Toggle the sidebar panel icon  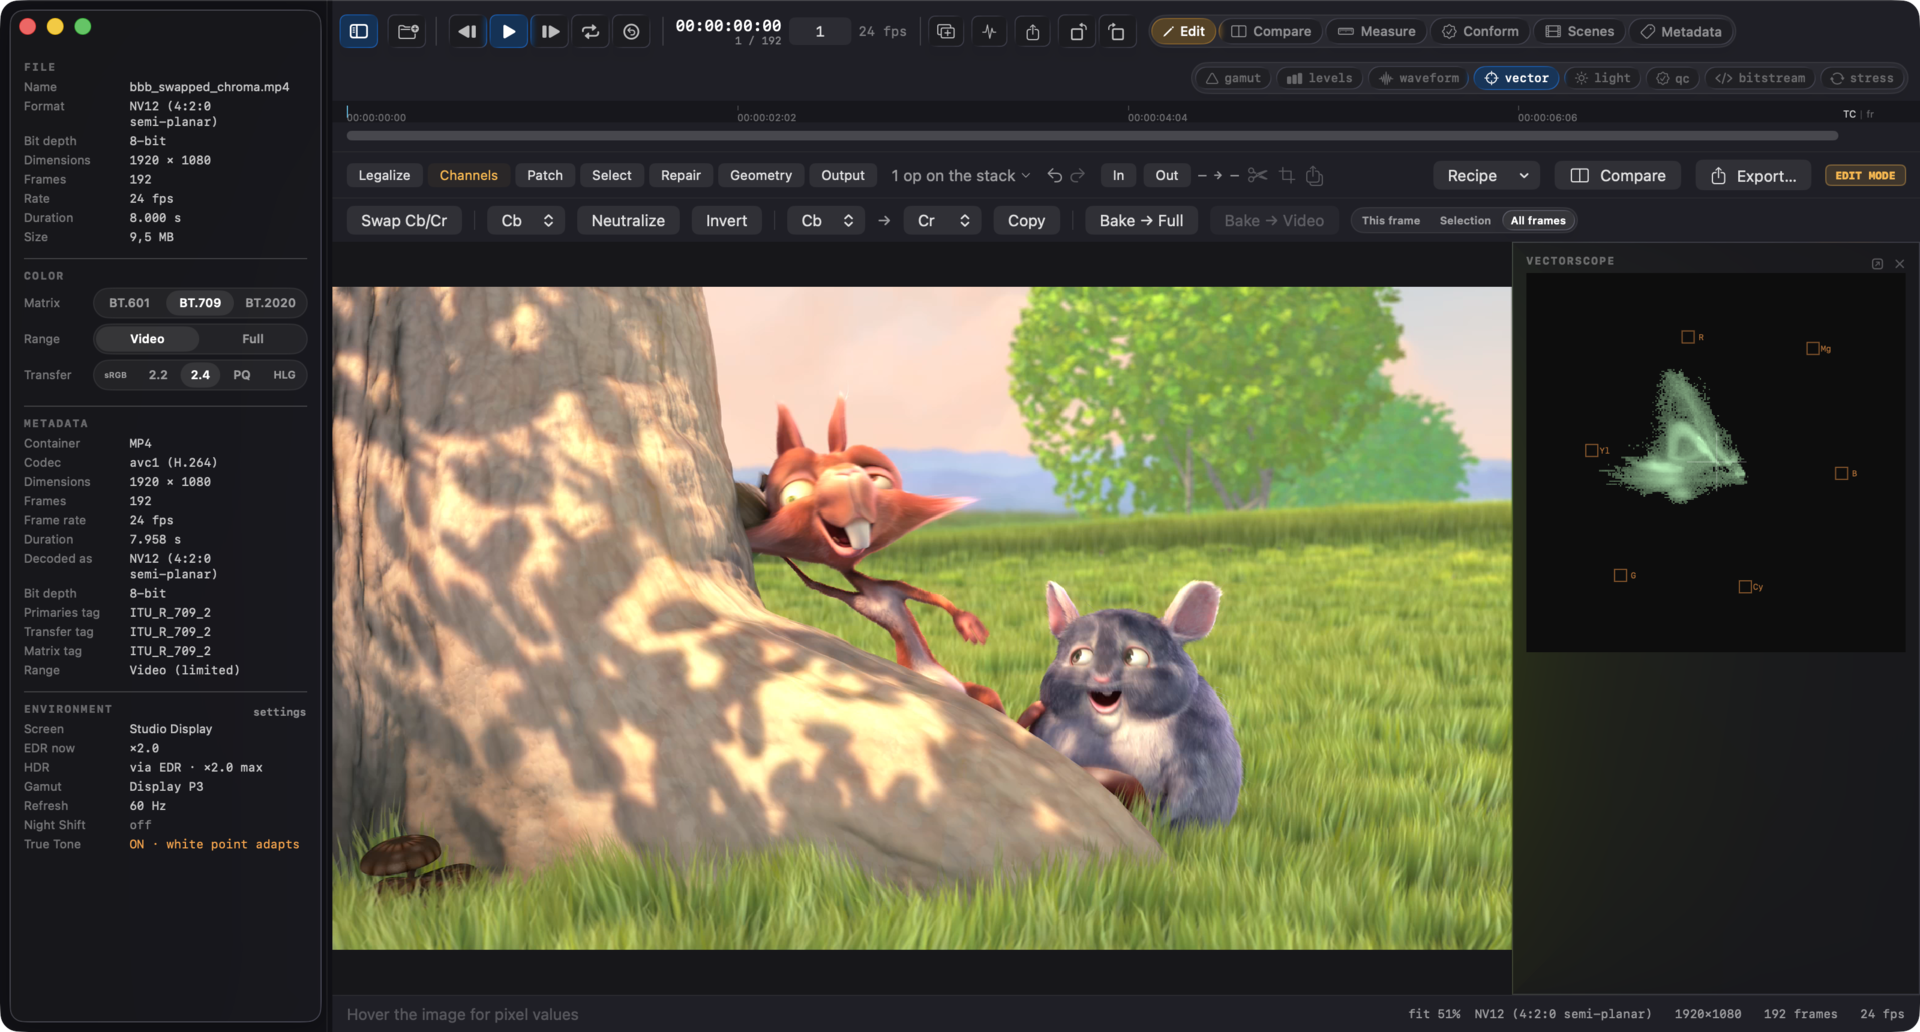pyautogui.click(x=359, y=31)
